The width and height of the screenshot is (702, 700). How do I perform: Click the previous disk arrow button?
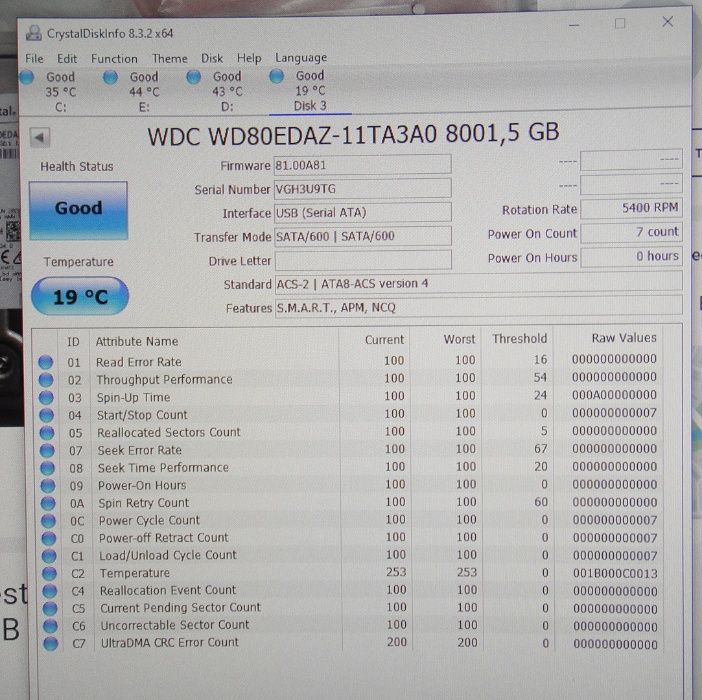40,137
